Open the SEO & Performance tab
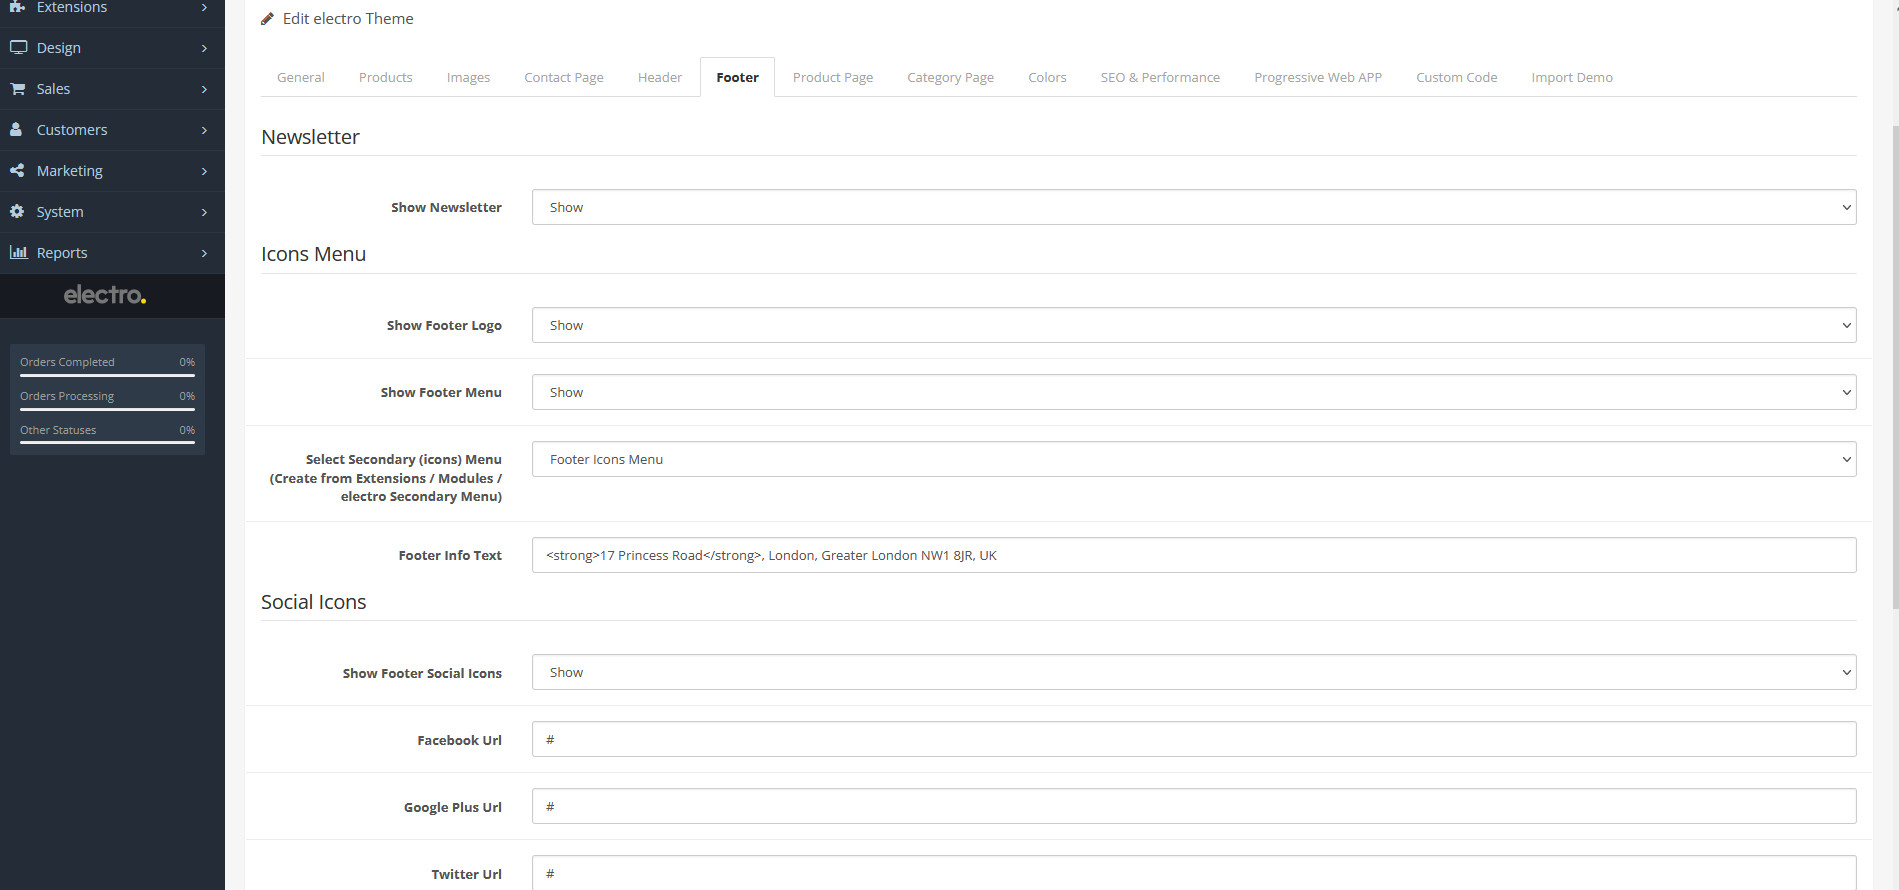 (1160, 77)
